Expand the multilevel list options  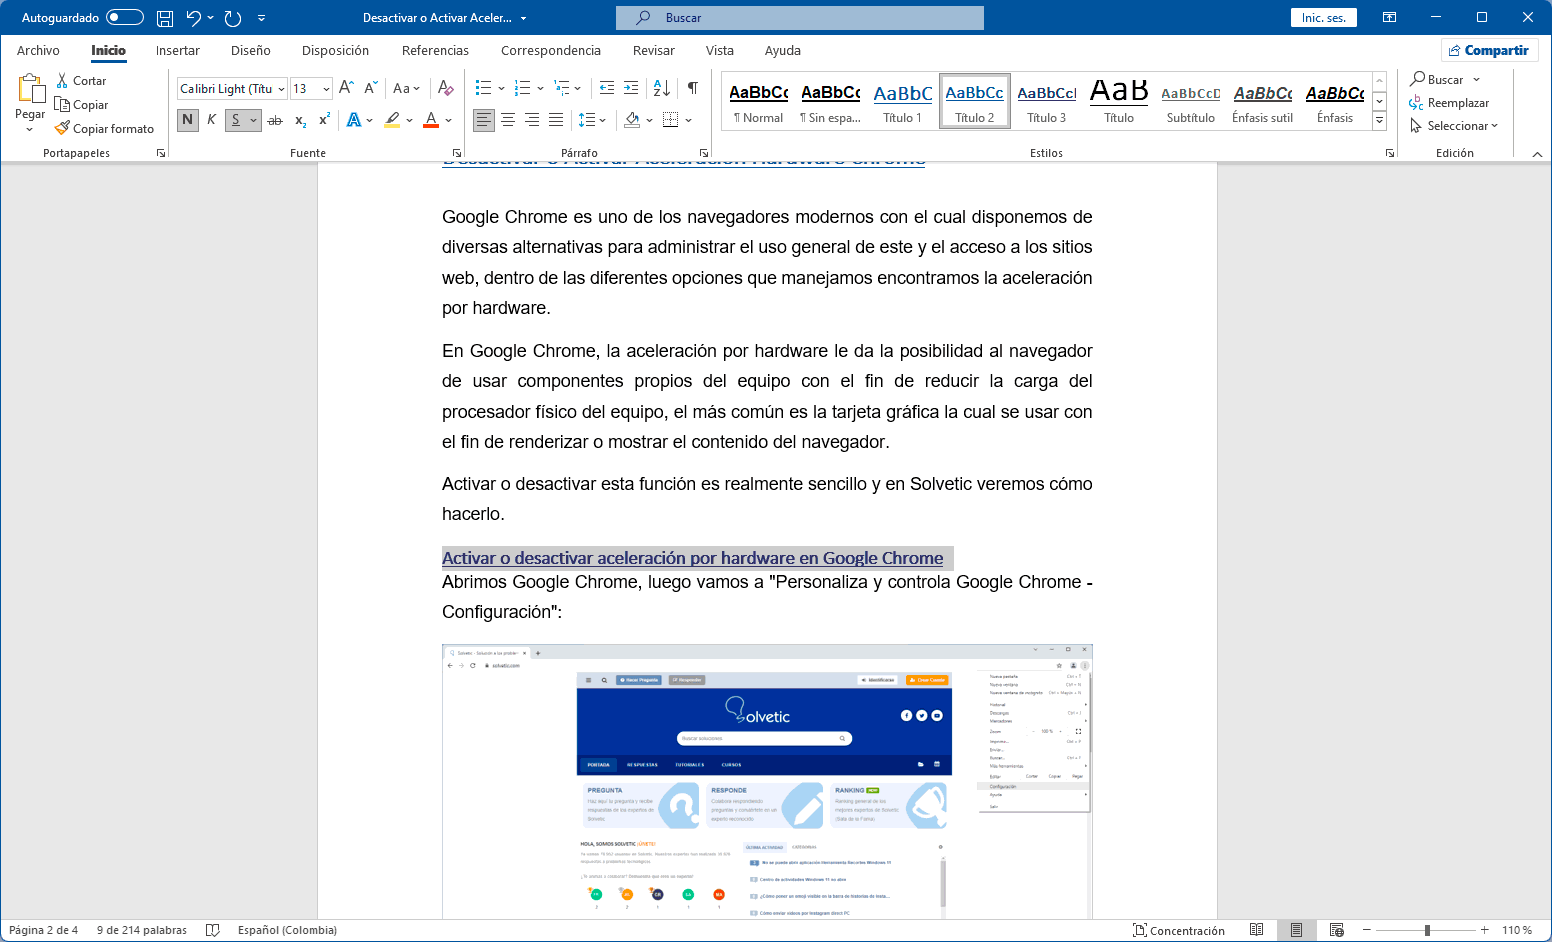[x=578, y=88]
